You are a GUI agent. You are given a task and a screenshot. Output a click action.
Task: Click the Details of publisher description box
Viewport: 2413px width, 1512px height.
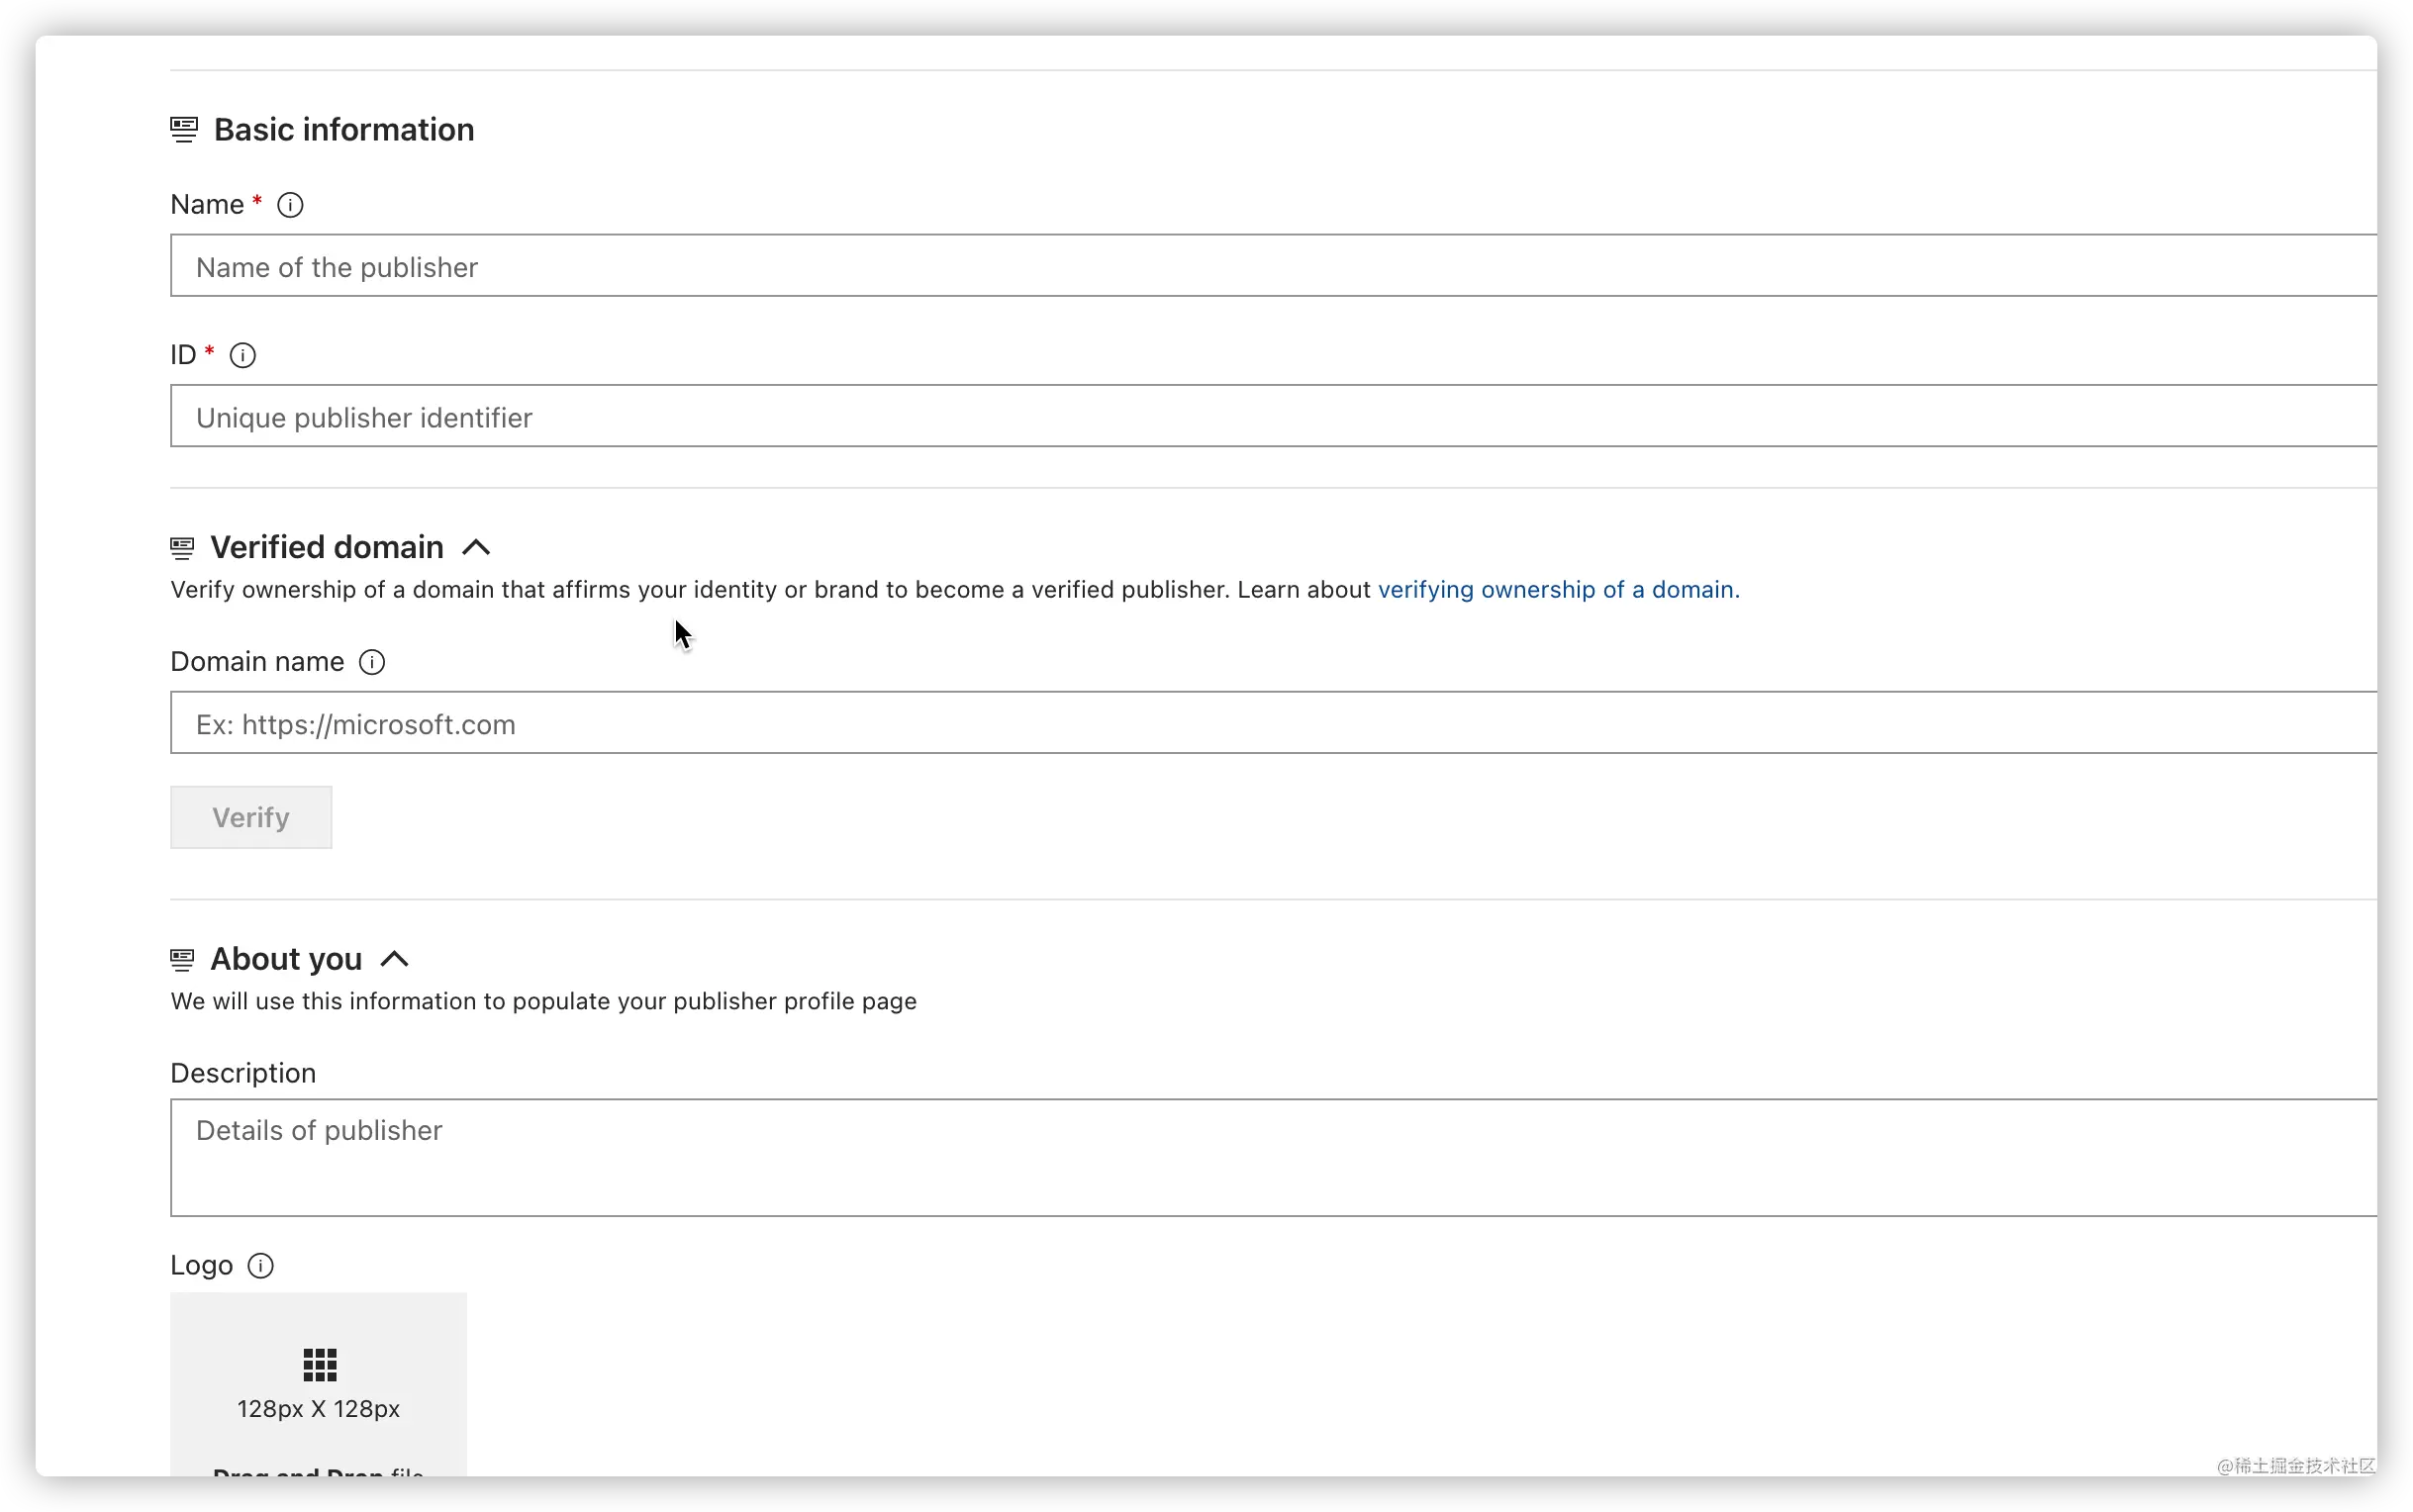point(1270,1158)
